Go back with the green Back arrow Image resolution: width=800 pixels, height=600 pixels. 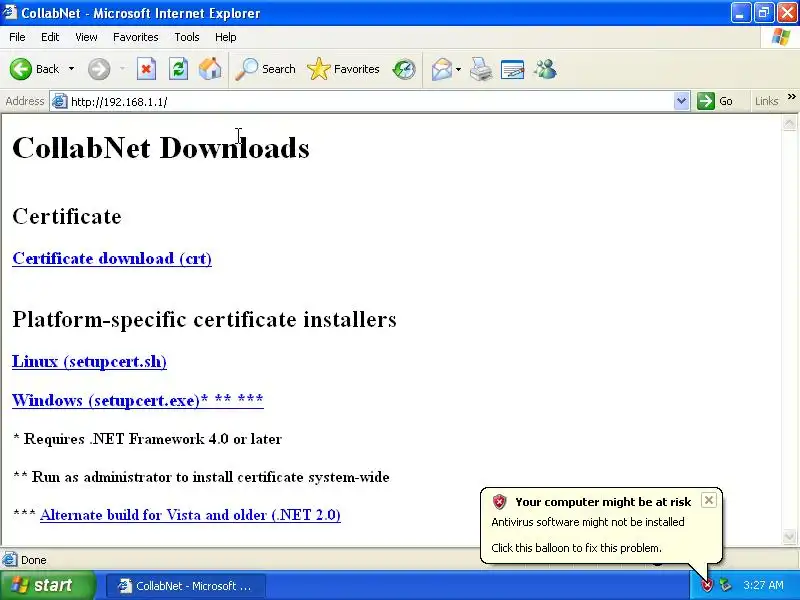[34, 69]
